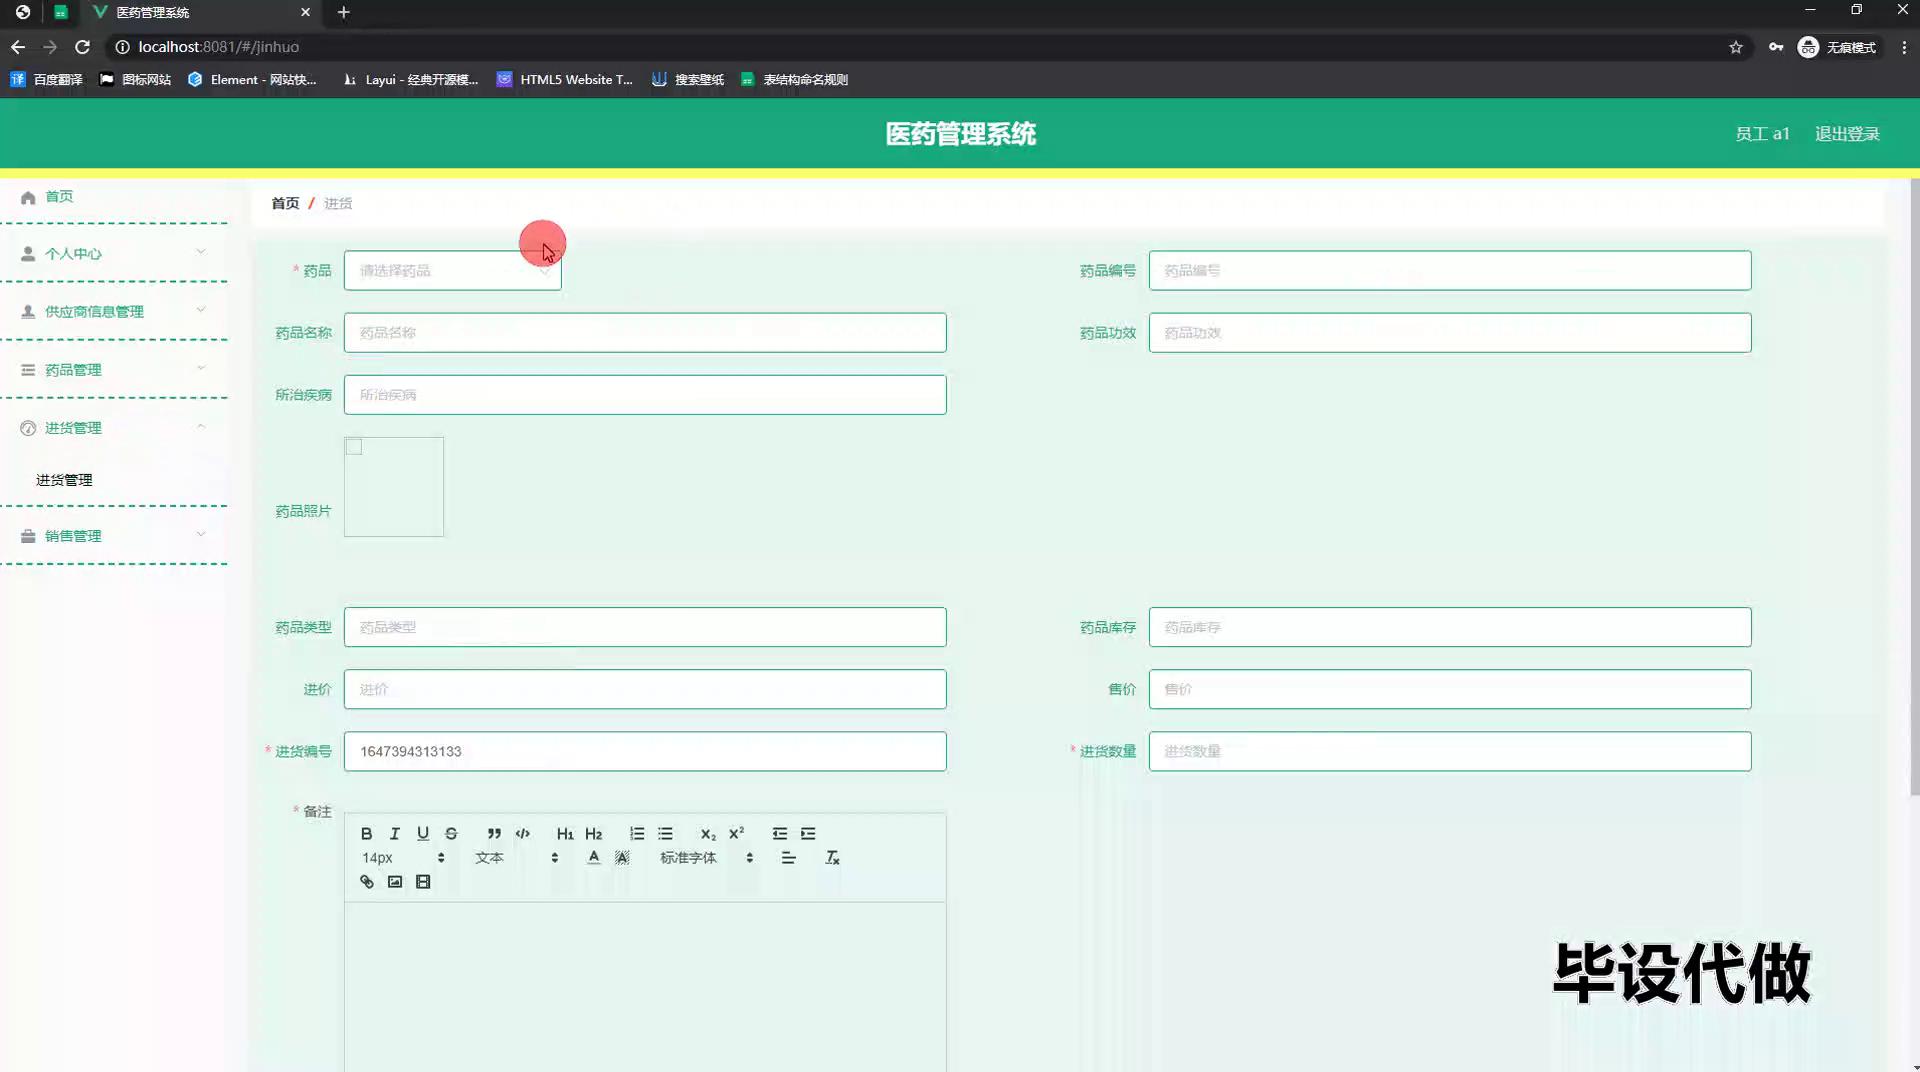Insert a link with the link icon
1920x1072 pixels.
pos(367,881)
